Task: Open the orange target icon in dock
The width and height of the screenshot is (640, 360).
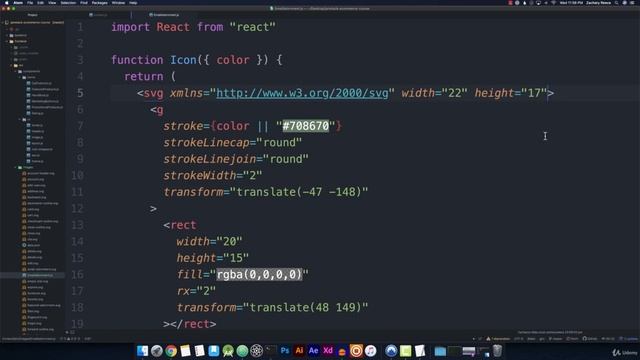Action: pyautogui.click(x=356, y=351)
